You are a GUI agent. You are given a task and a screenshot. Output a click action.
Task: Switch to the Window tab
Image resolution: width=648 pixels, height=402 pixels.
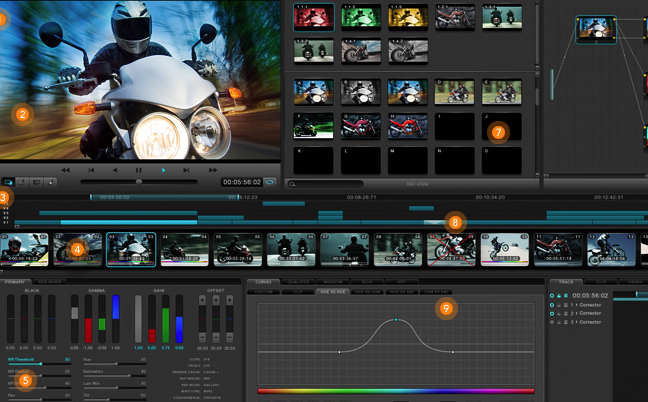pos(333,282)
